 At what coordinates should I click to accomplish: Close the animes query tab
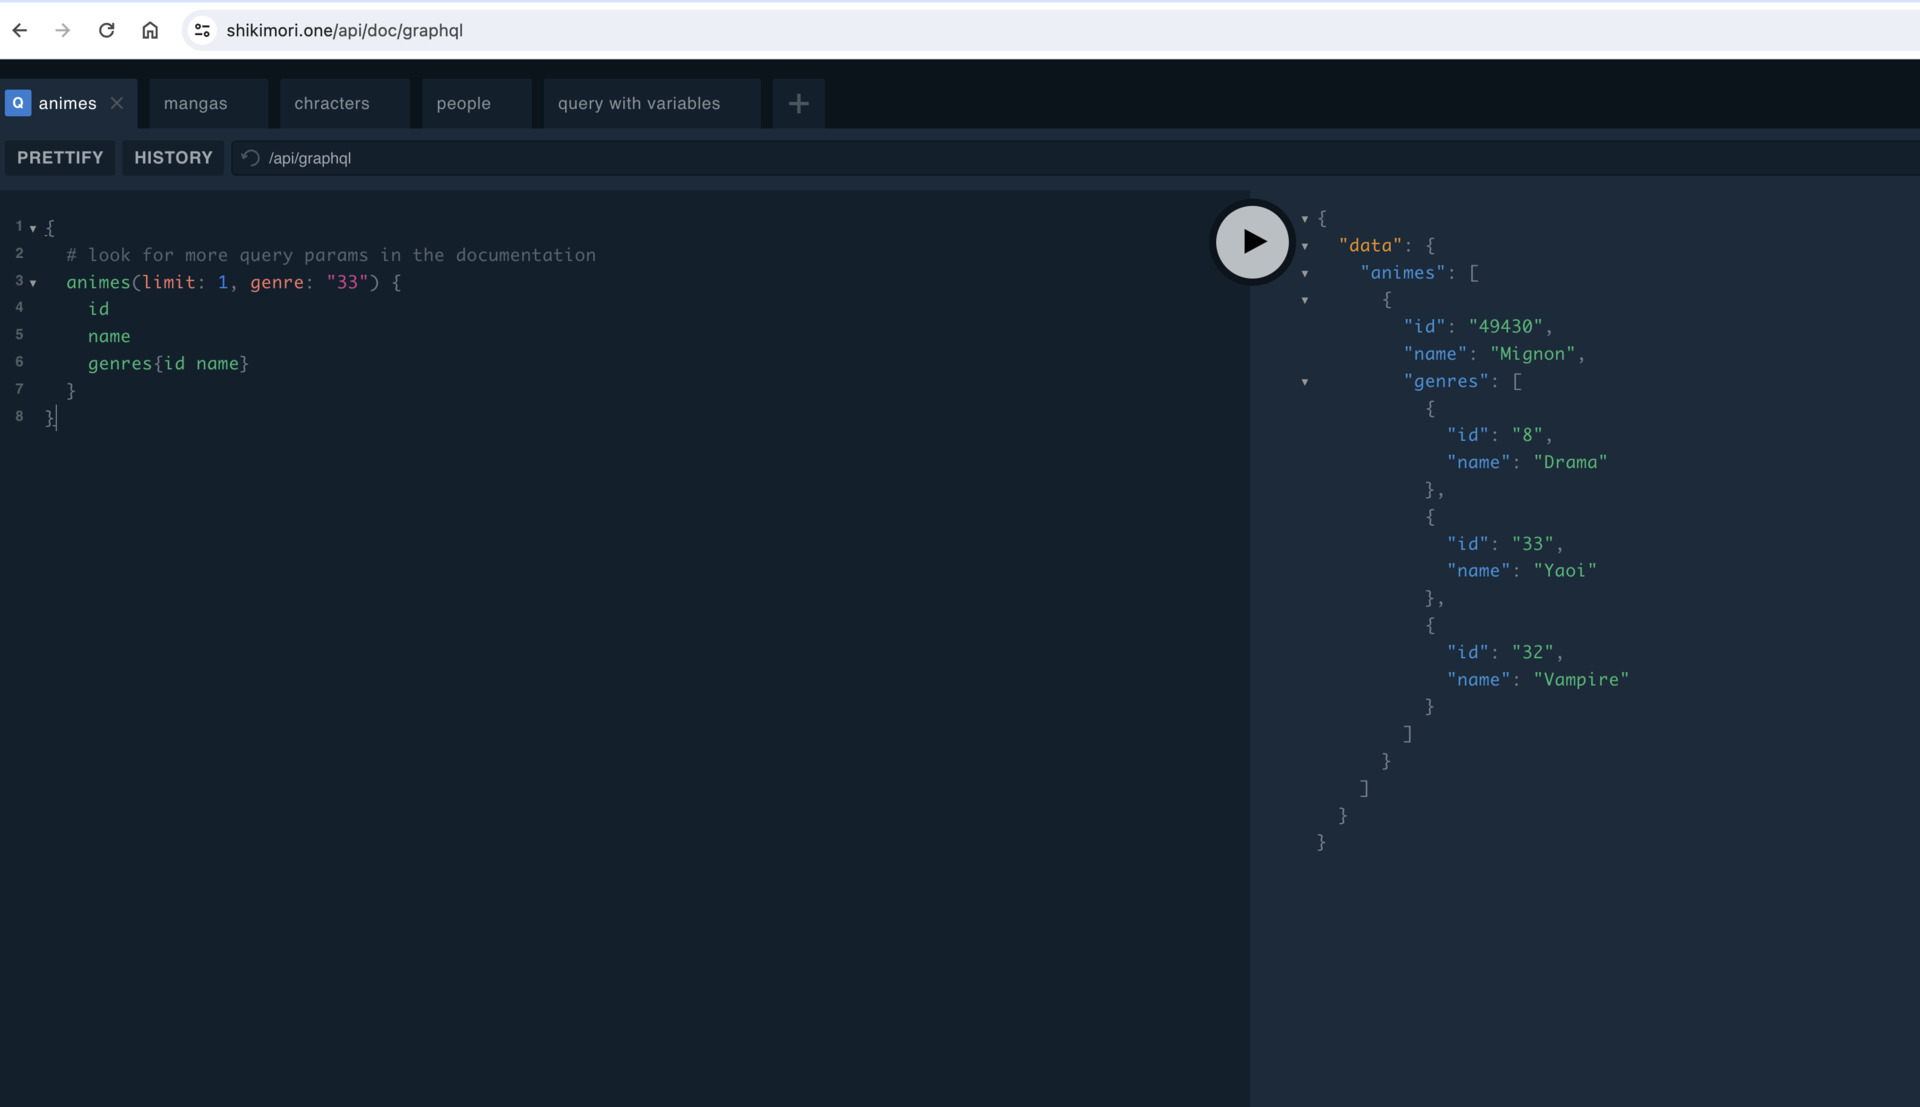coord(117,103)
